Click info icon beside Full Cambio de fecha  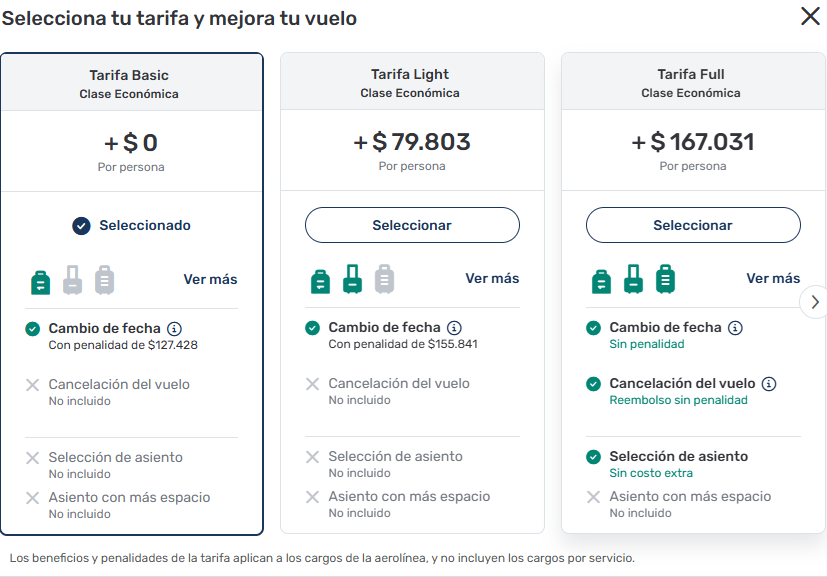click(x=735, y=328)
